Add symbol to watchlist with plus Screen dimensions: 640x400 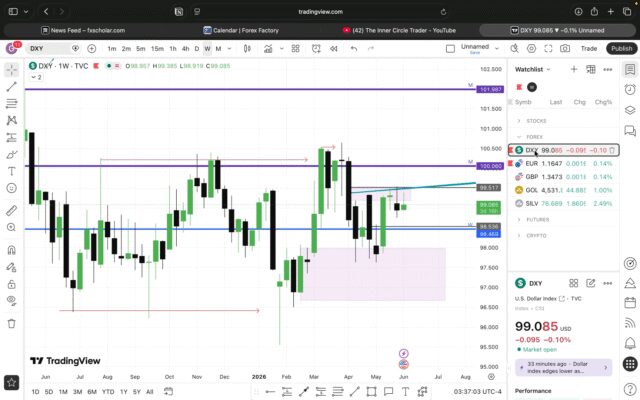pos(574,69)
